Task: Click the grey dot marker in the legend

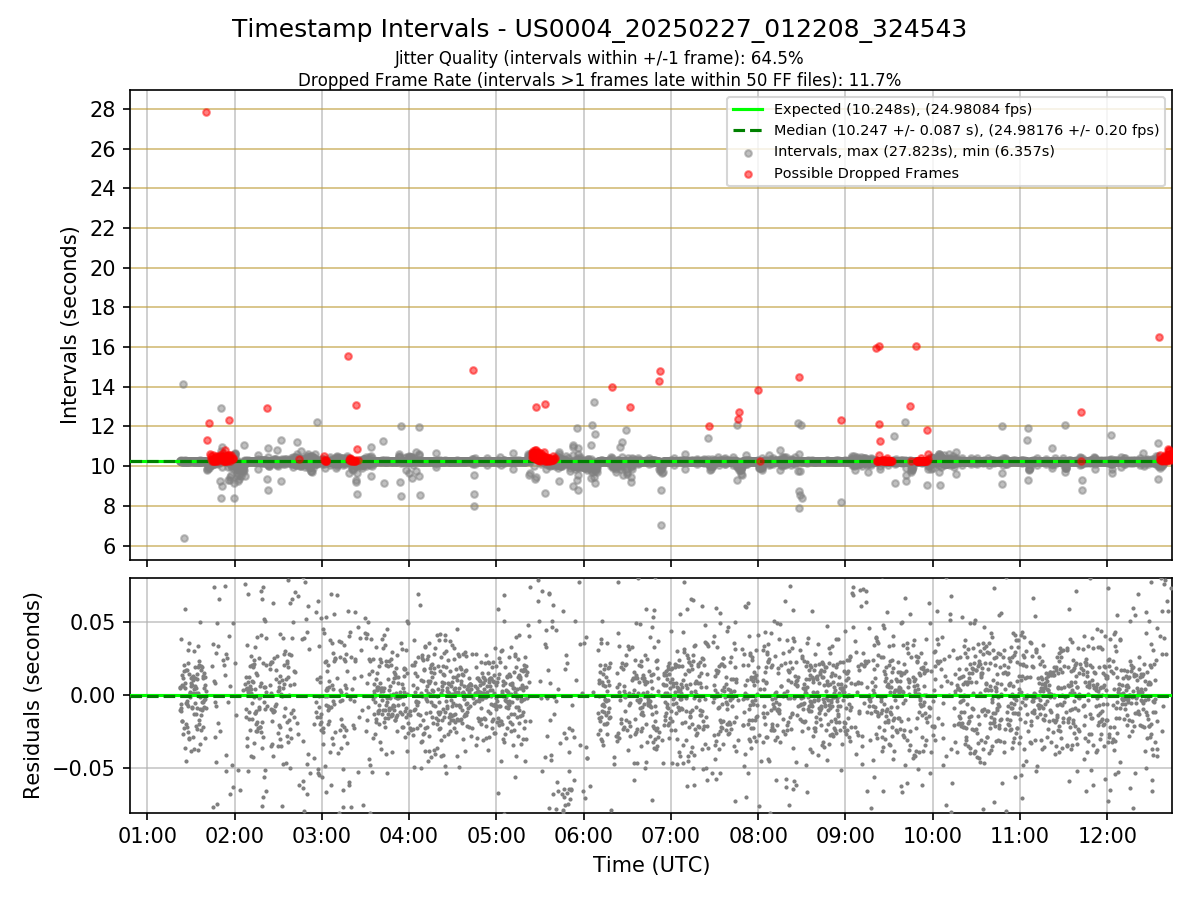Action: tap(749, 152)
